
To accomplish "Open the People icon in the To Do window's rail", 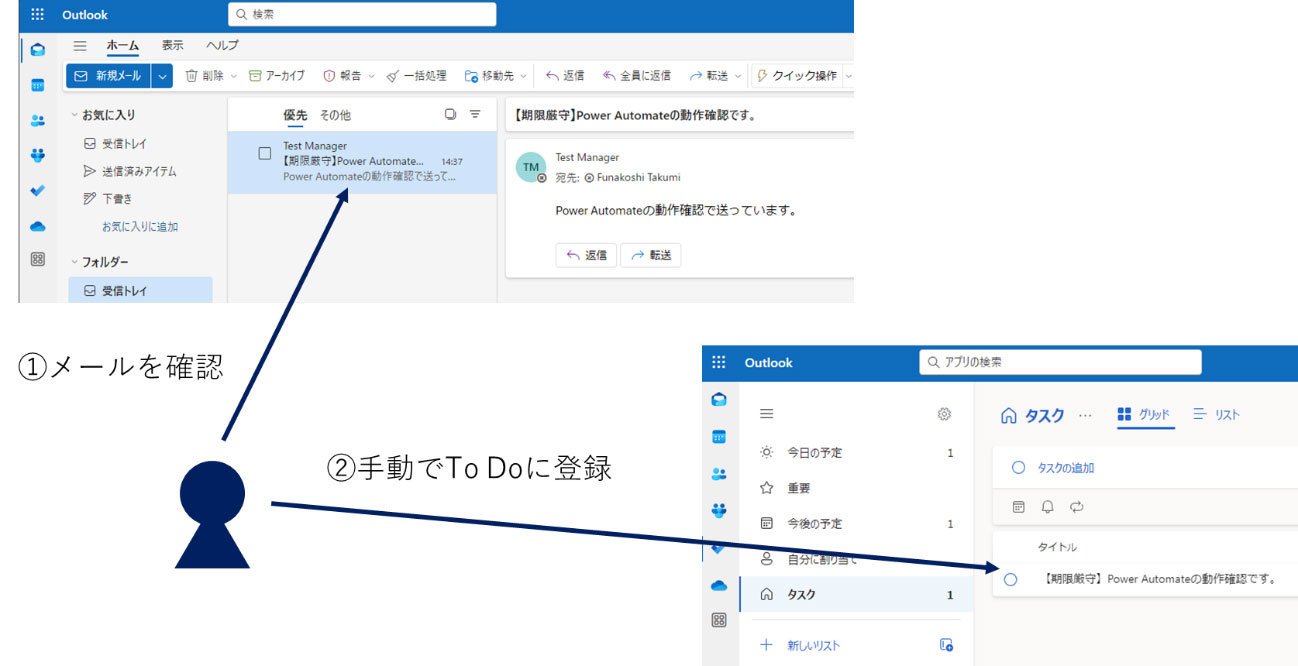I will pyautogui.click(x=719, y=474).
